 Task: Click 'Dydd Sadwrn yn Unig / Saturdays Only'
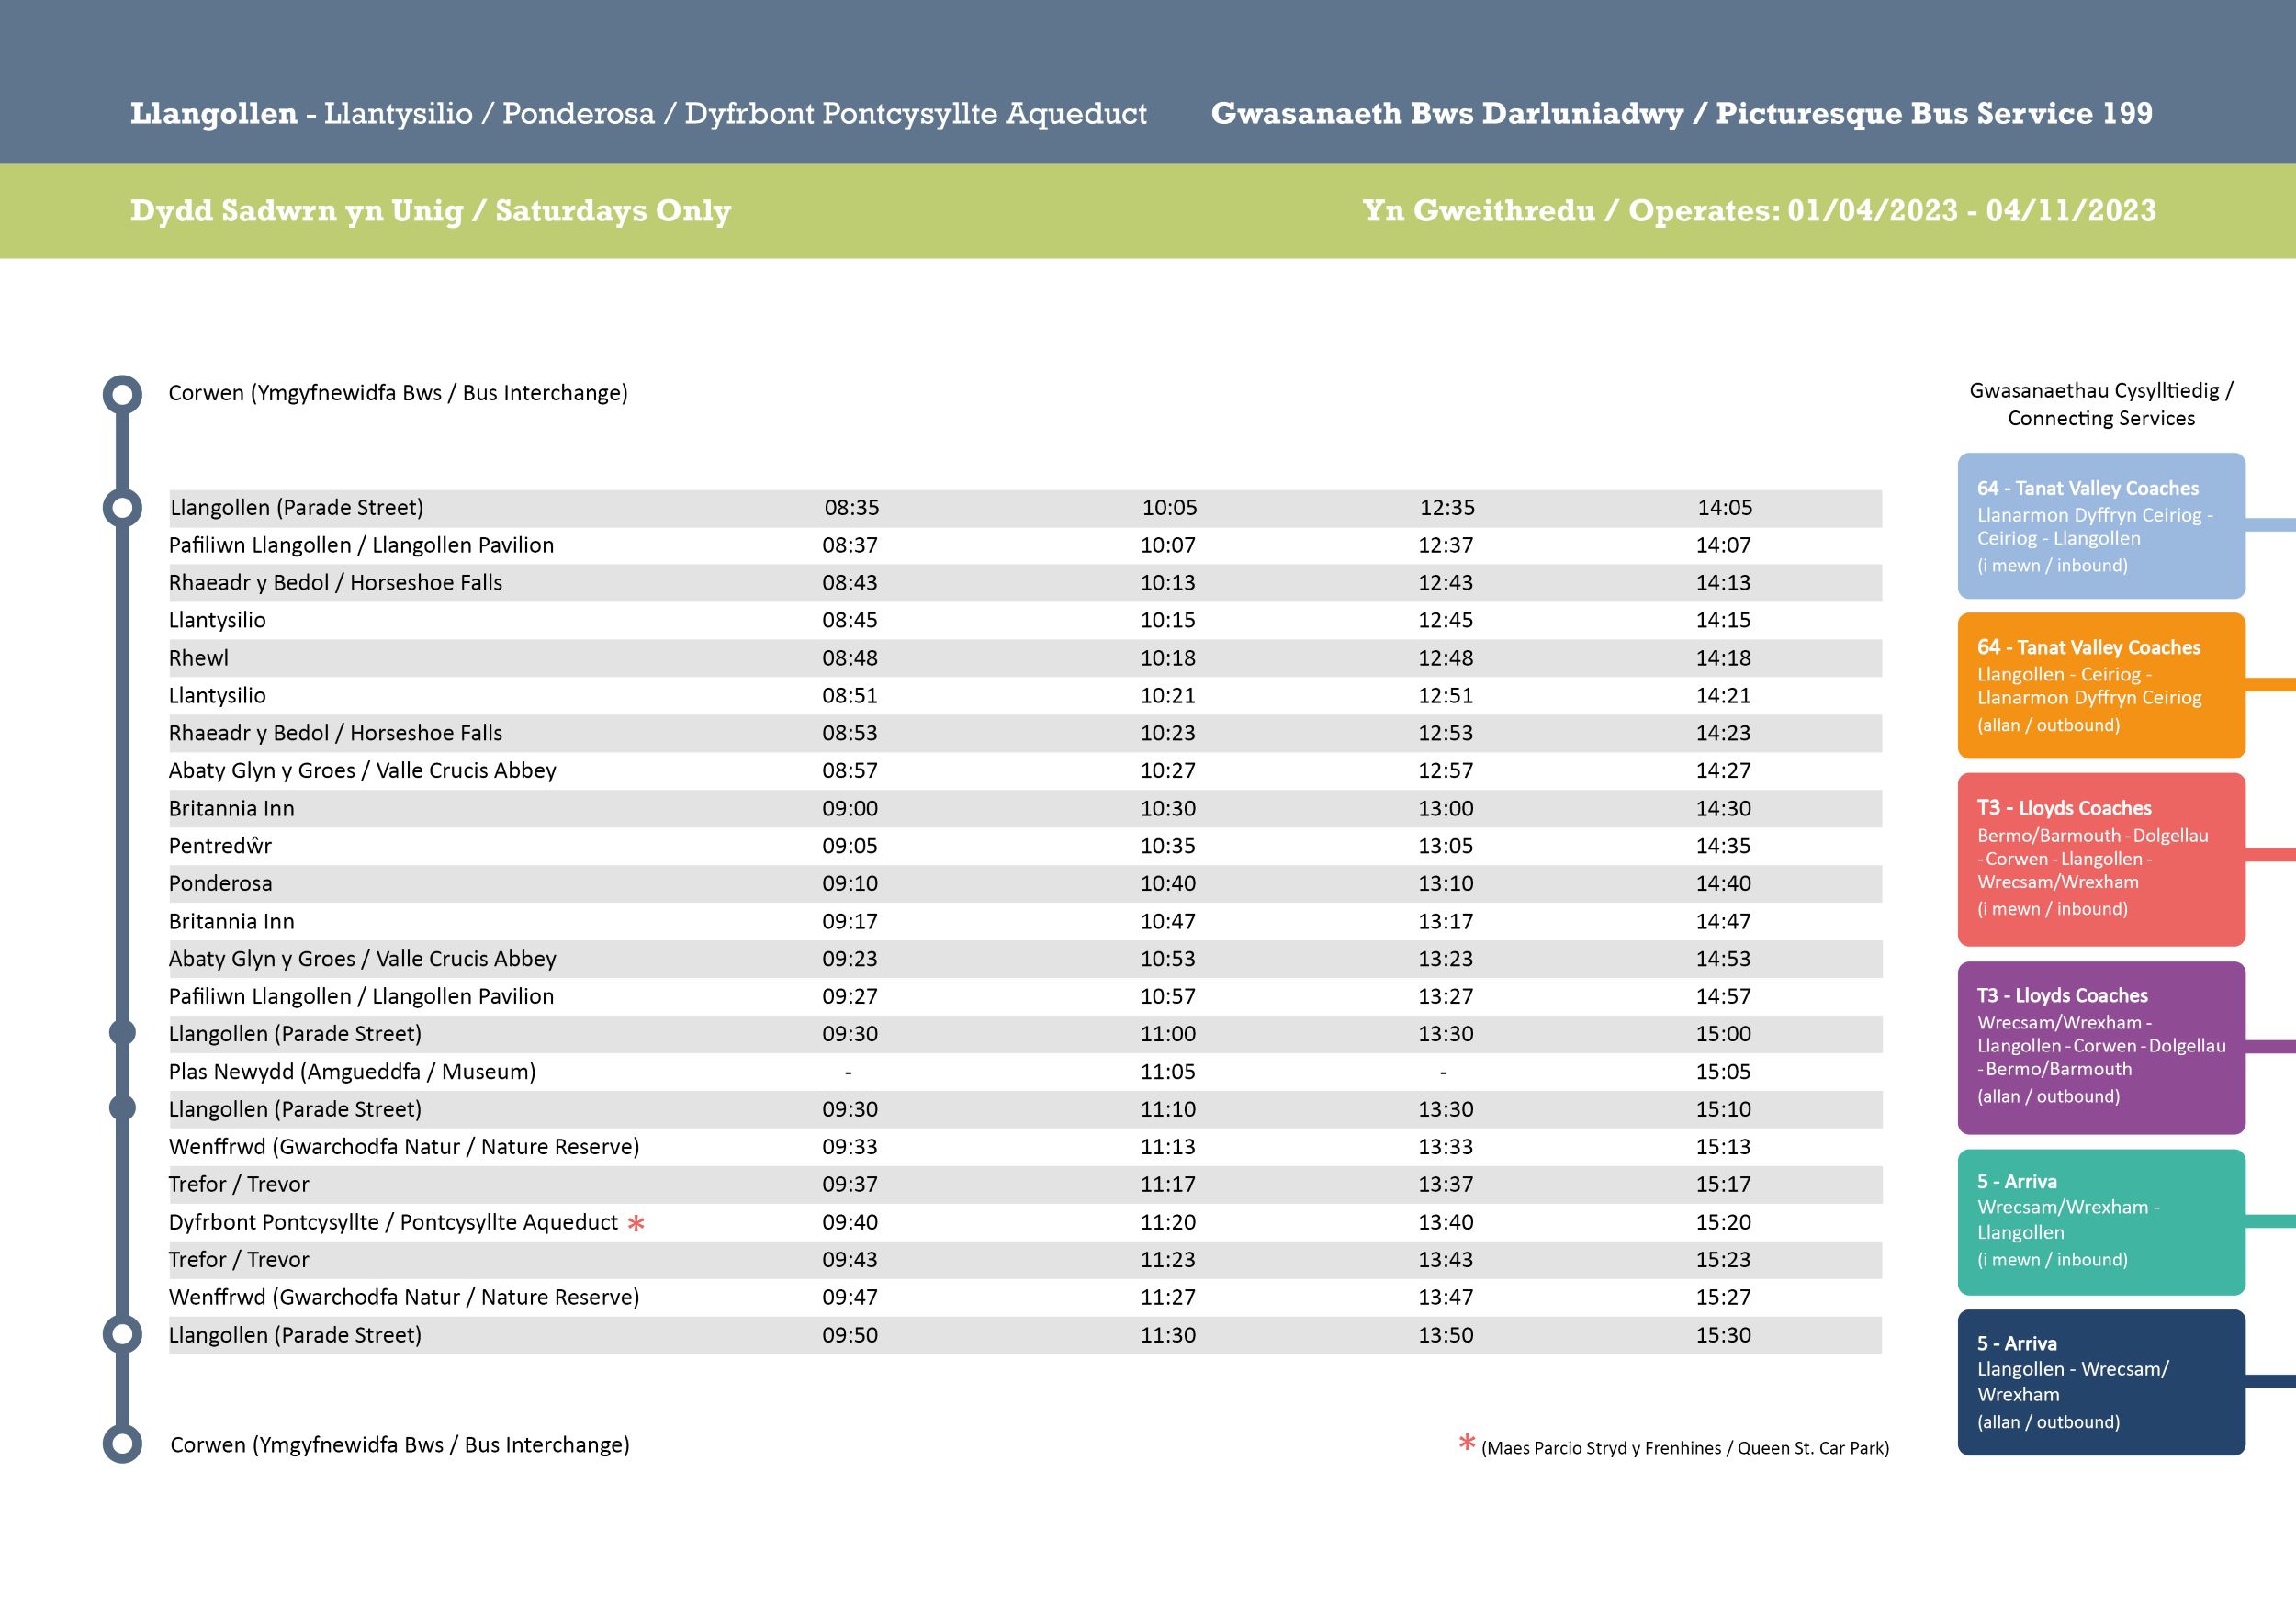click(x=431, y=210)
